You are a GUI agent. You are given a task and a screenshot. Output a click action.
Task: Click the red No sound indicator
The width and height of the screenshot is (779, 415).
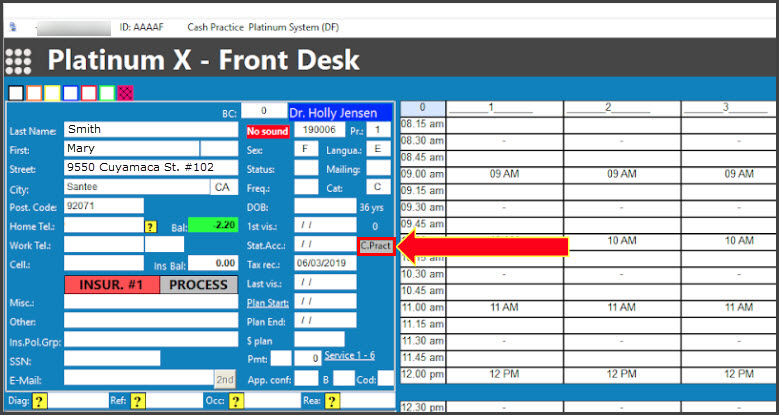pos(267,131)
